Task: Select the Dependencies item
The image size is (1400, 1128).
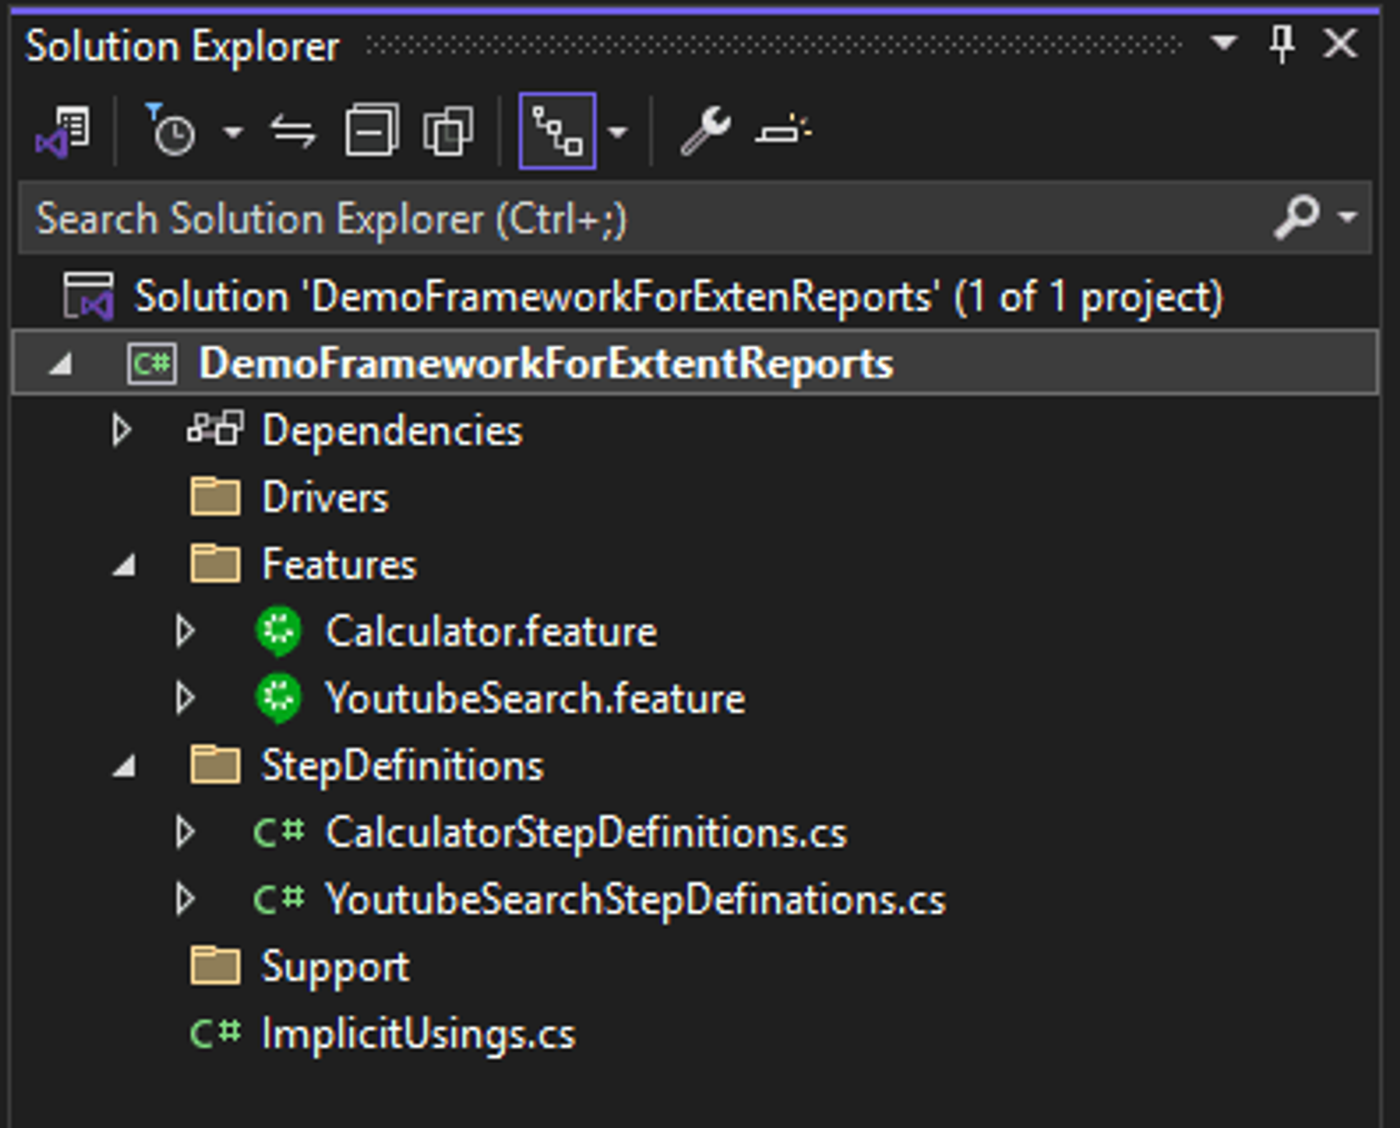Action: [392, 431]
